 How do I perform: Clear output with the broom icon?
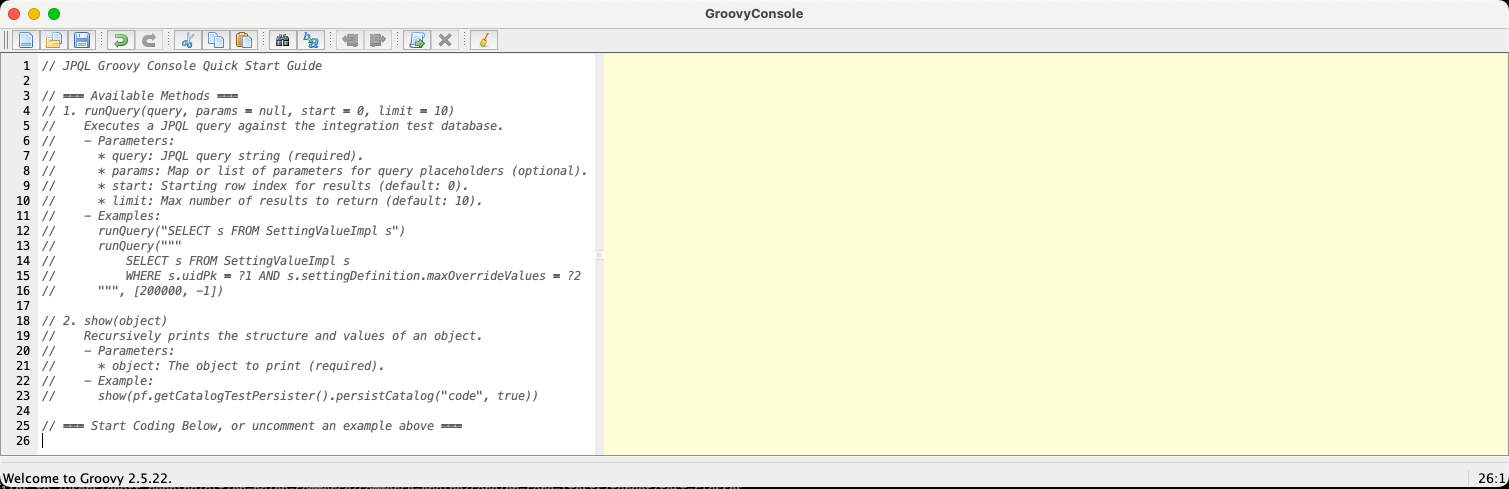484,40
